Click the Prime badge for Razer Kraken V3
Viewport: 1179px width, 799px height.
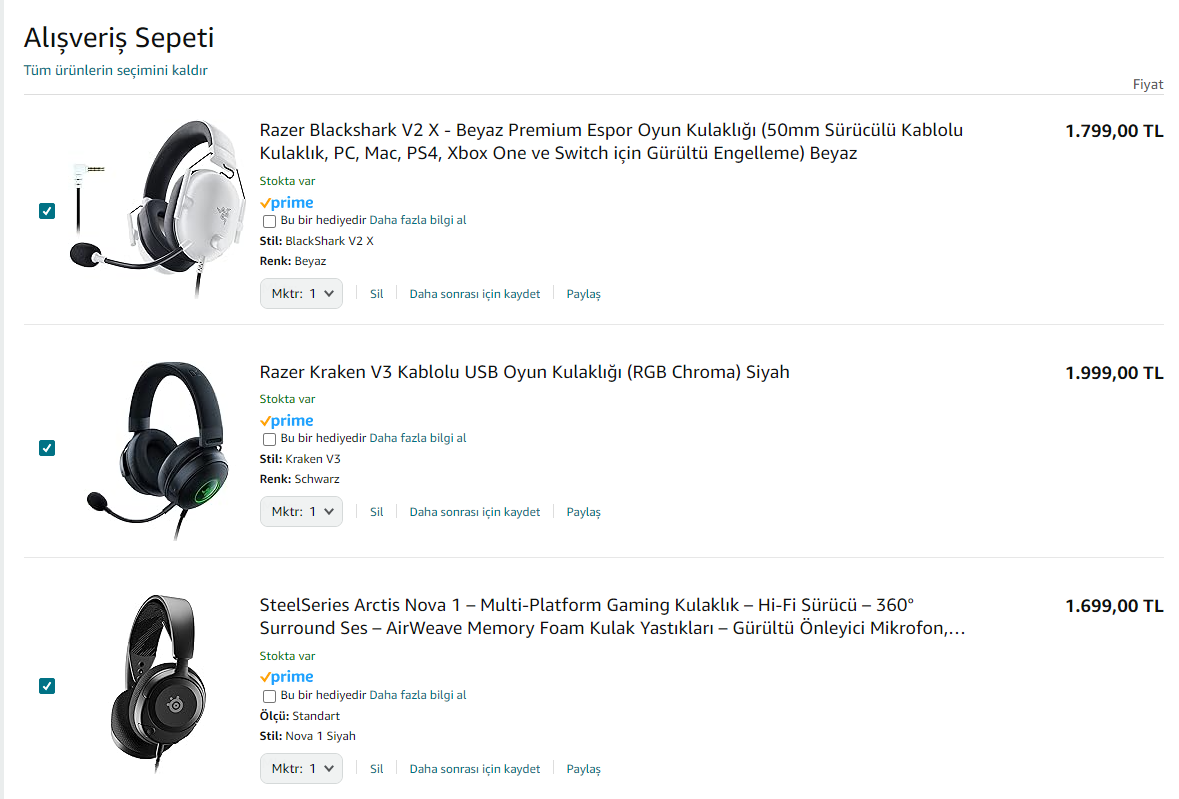[x=286, y=421]
